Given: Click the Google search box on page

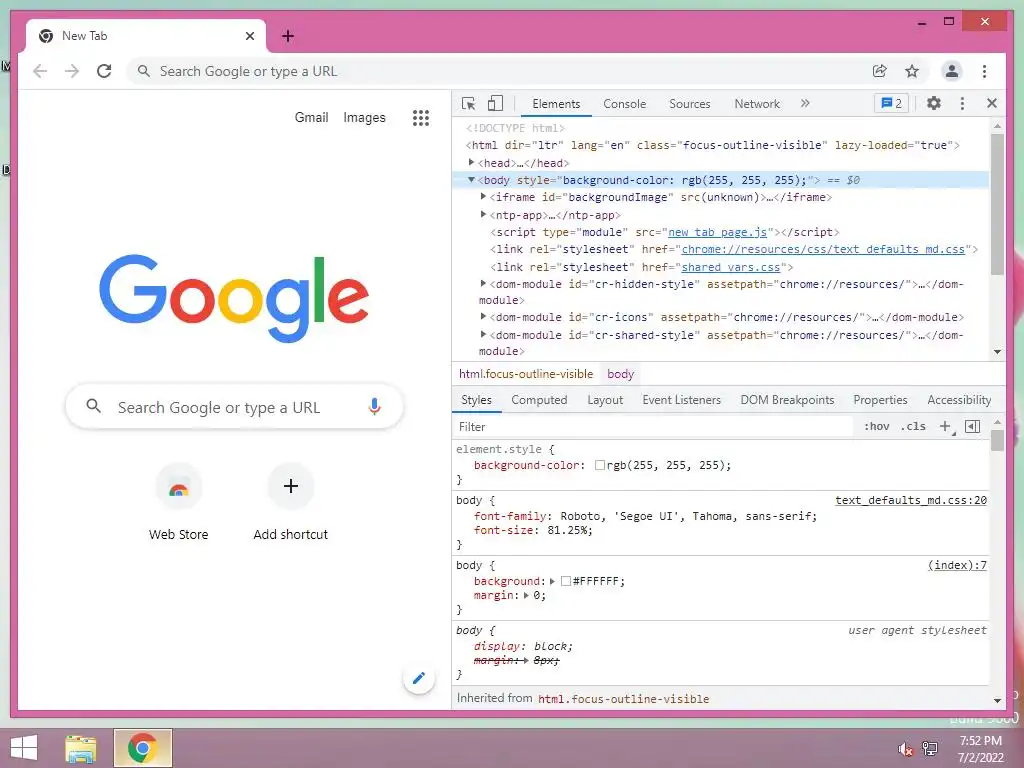Looking at the screenshot, I should 234,407.
